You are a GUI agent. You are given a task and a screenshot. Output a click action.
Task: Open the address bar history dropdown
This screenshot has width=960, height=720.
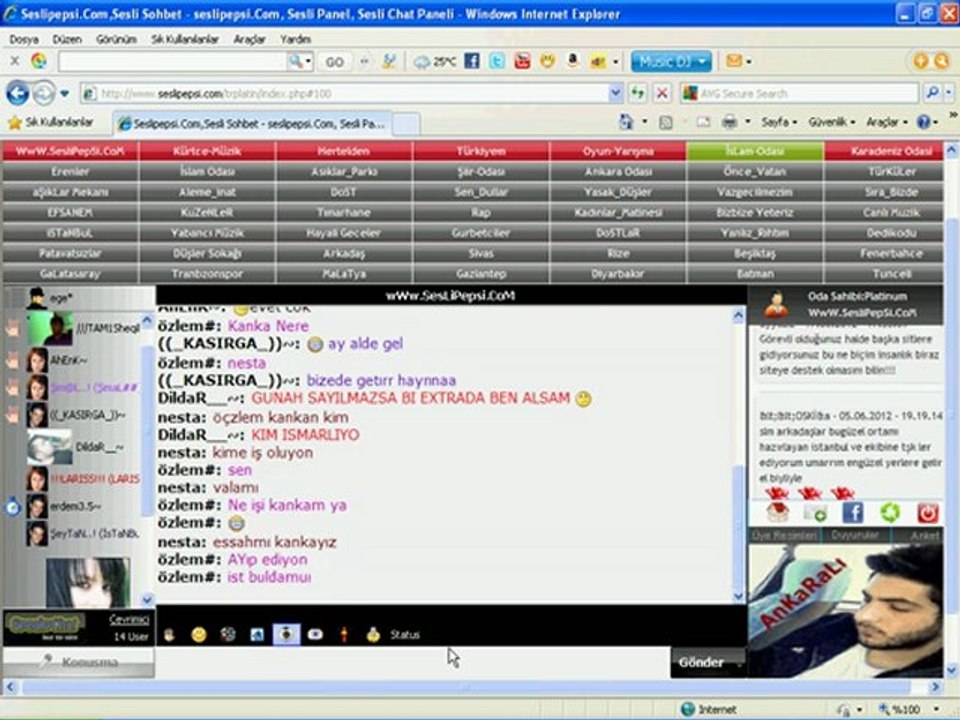615,93
